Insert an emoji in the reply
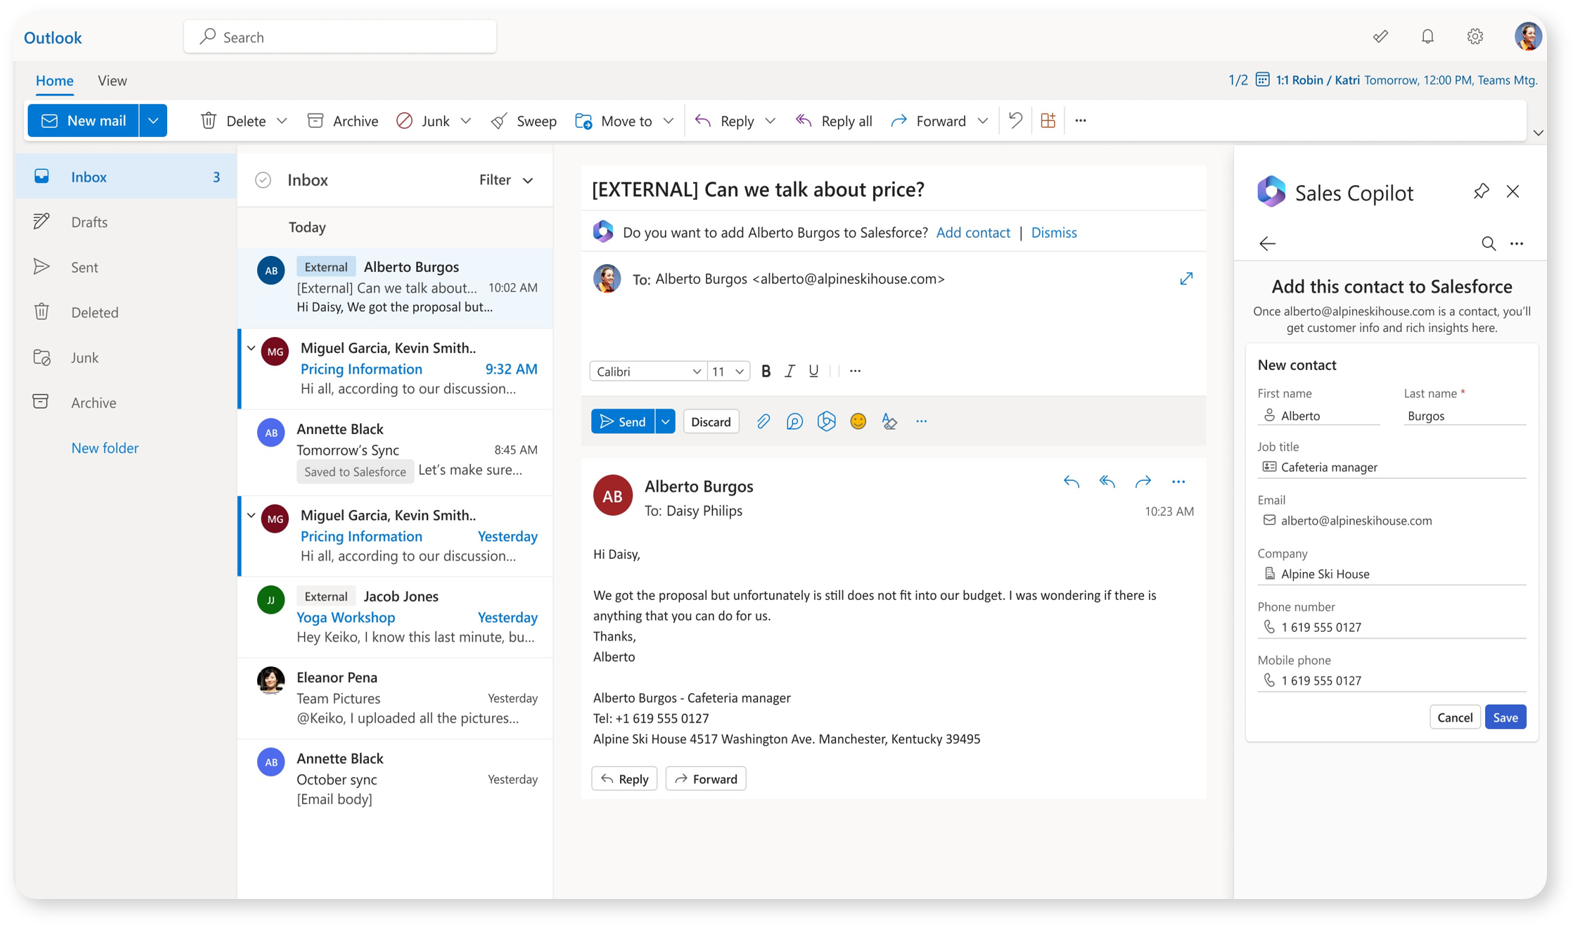The height and width of the screenshot is (927, 1575). tap(858, 422)
